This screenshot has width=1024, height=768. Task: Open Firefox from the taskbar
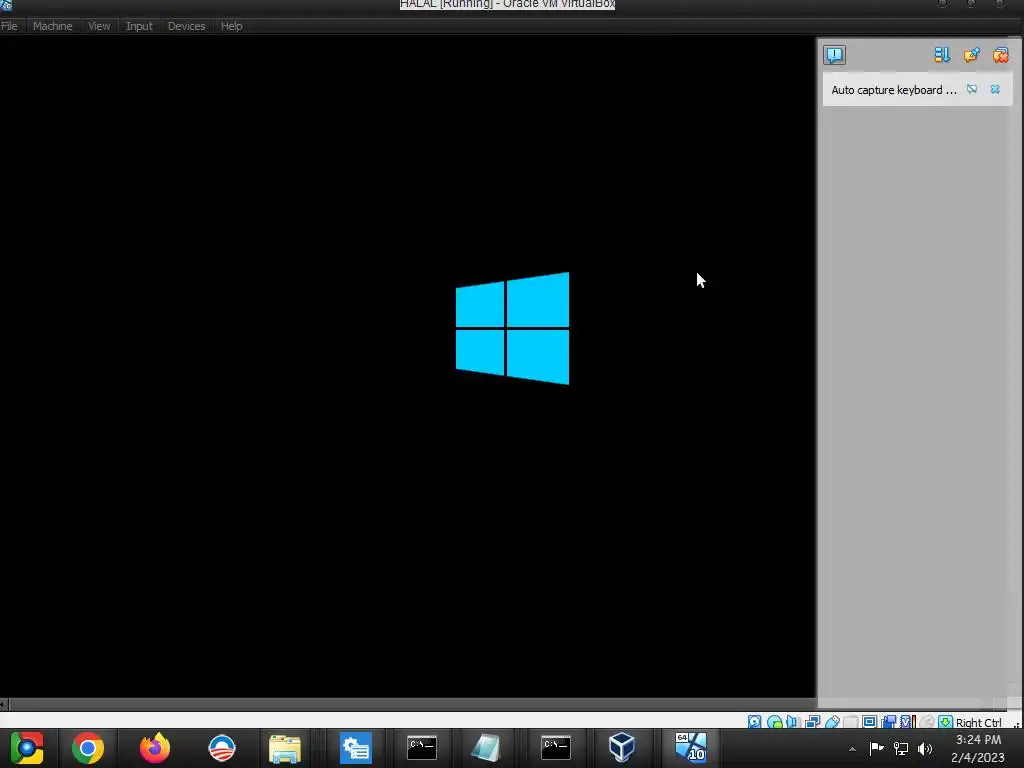(x=155, y=748)
